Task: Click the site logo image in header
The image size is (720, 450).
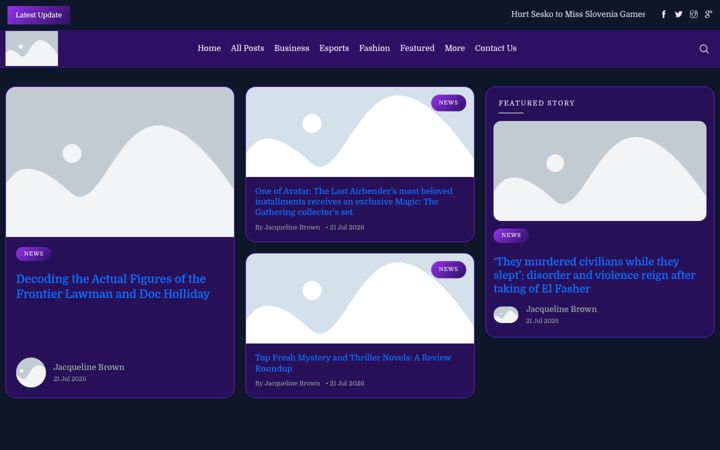Action: coord(32,48)
